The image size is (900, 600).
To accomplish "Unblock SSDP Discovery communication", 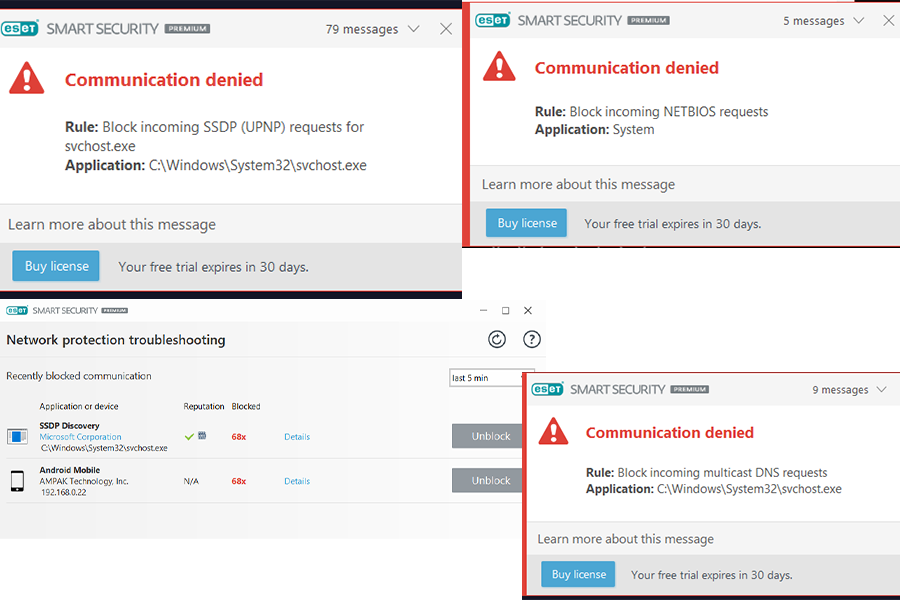I will 487,436.
